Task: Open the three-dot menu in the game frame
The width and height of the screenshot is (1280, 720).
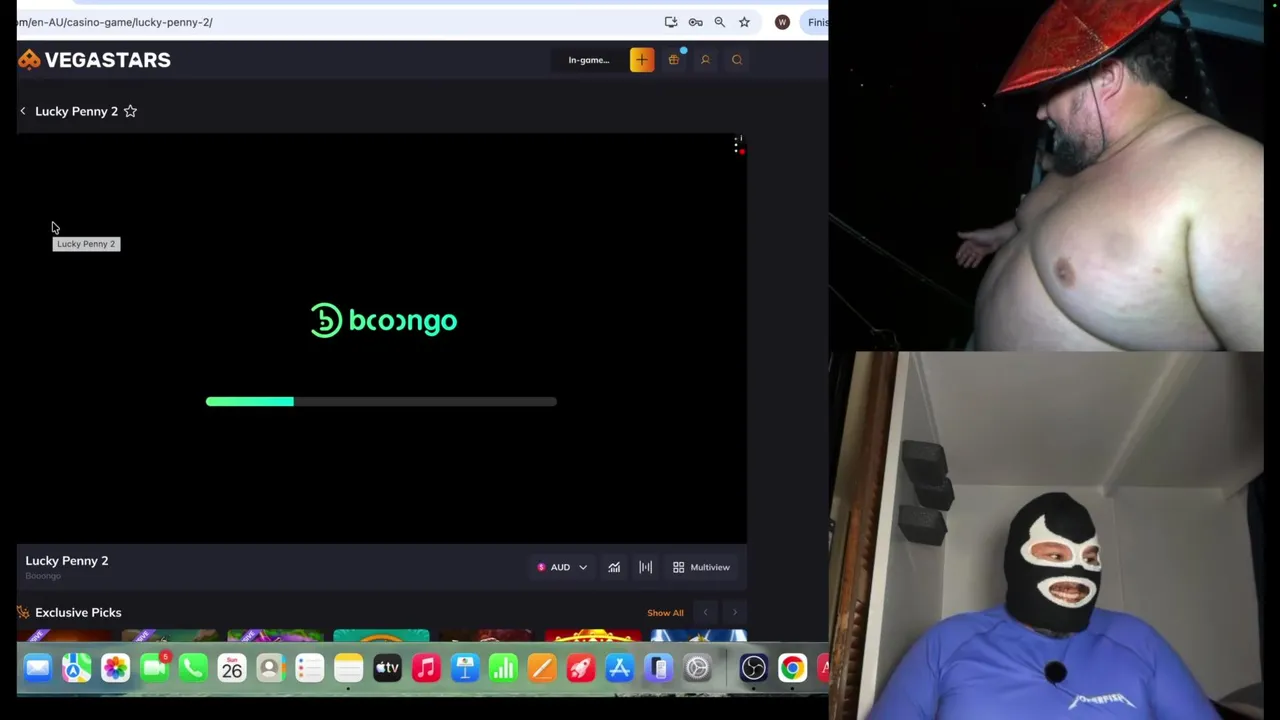Action: [x=737, y=146]
